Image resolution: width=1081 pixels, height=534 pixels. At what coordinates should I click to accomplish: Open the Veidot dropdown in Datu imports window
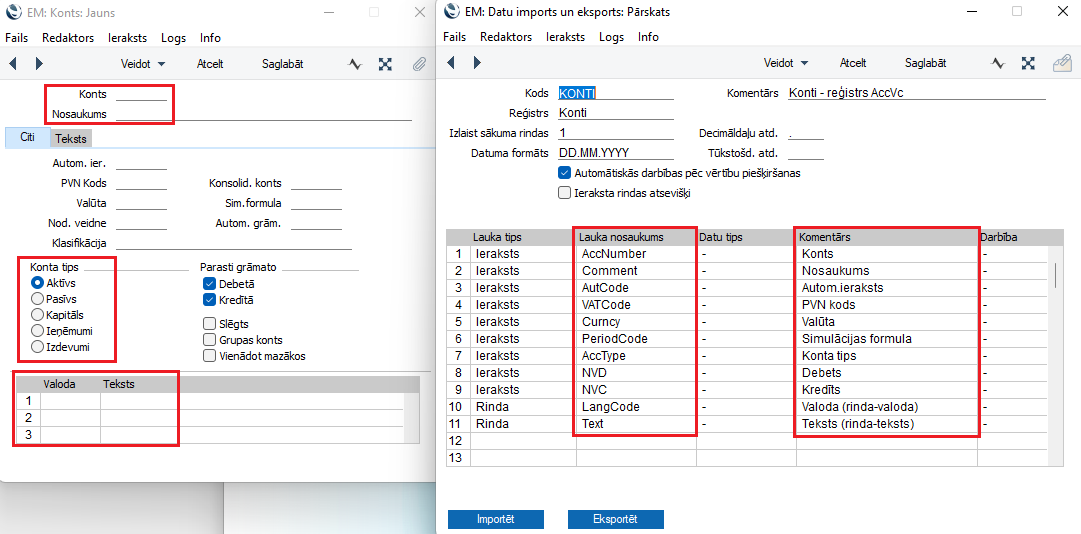[786, 63]
